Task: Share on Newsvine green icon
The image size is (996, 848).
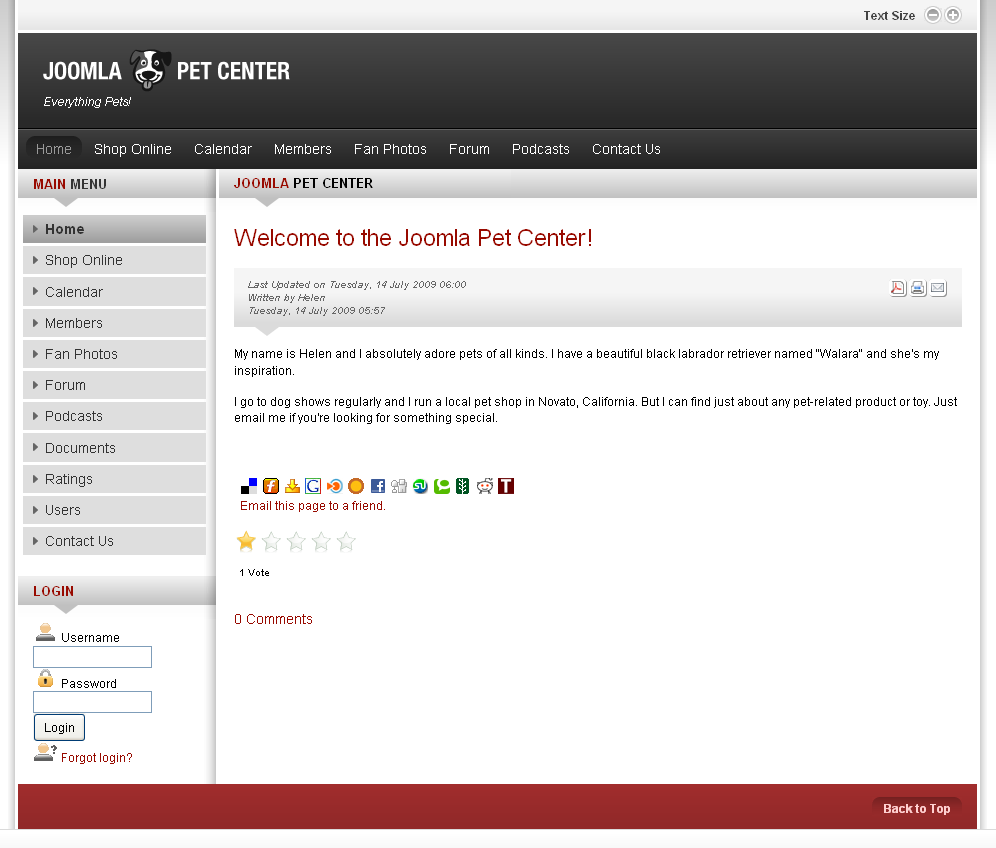Action: (x=462, y=486)
